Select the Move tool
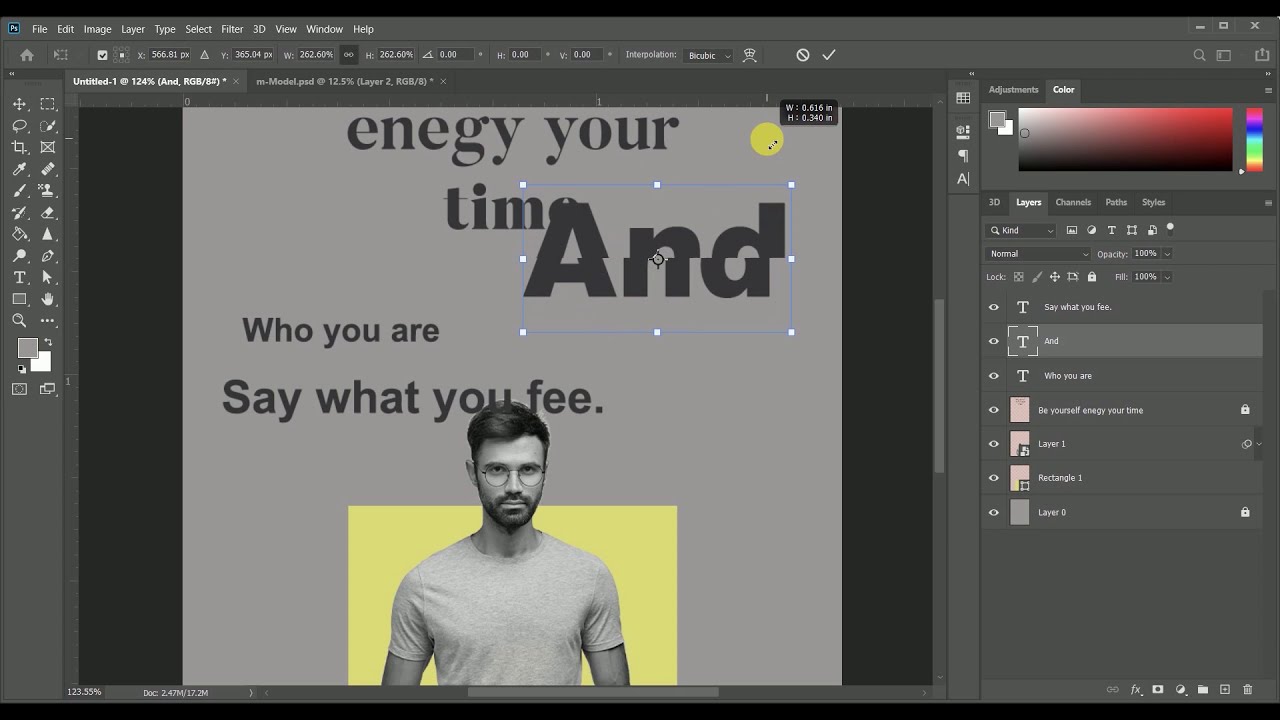 tap(19, 104)
